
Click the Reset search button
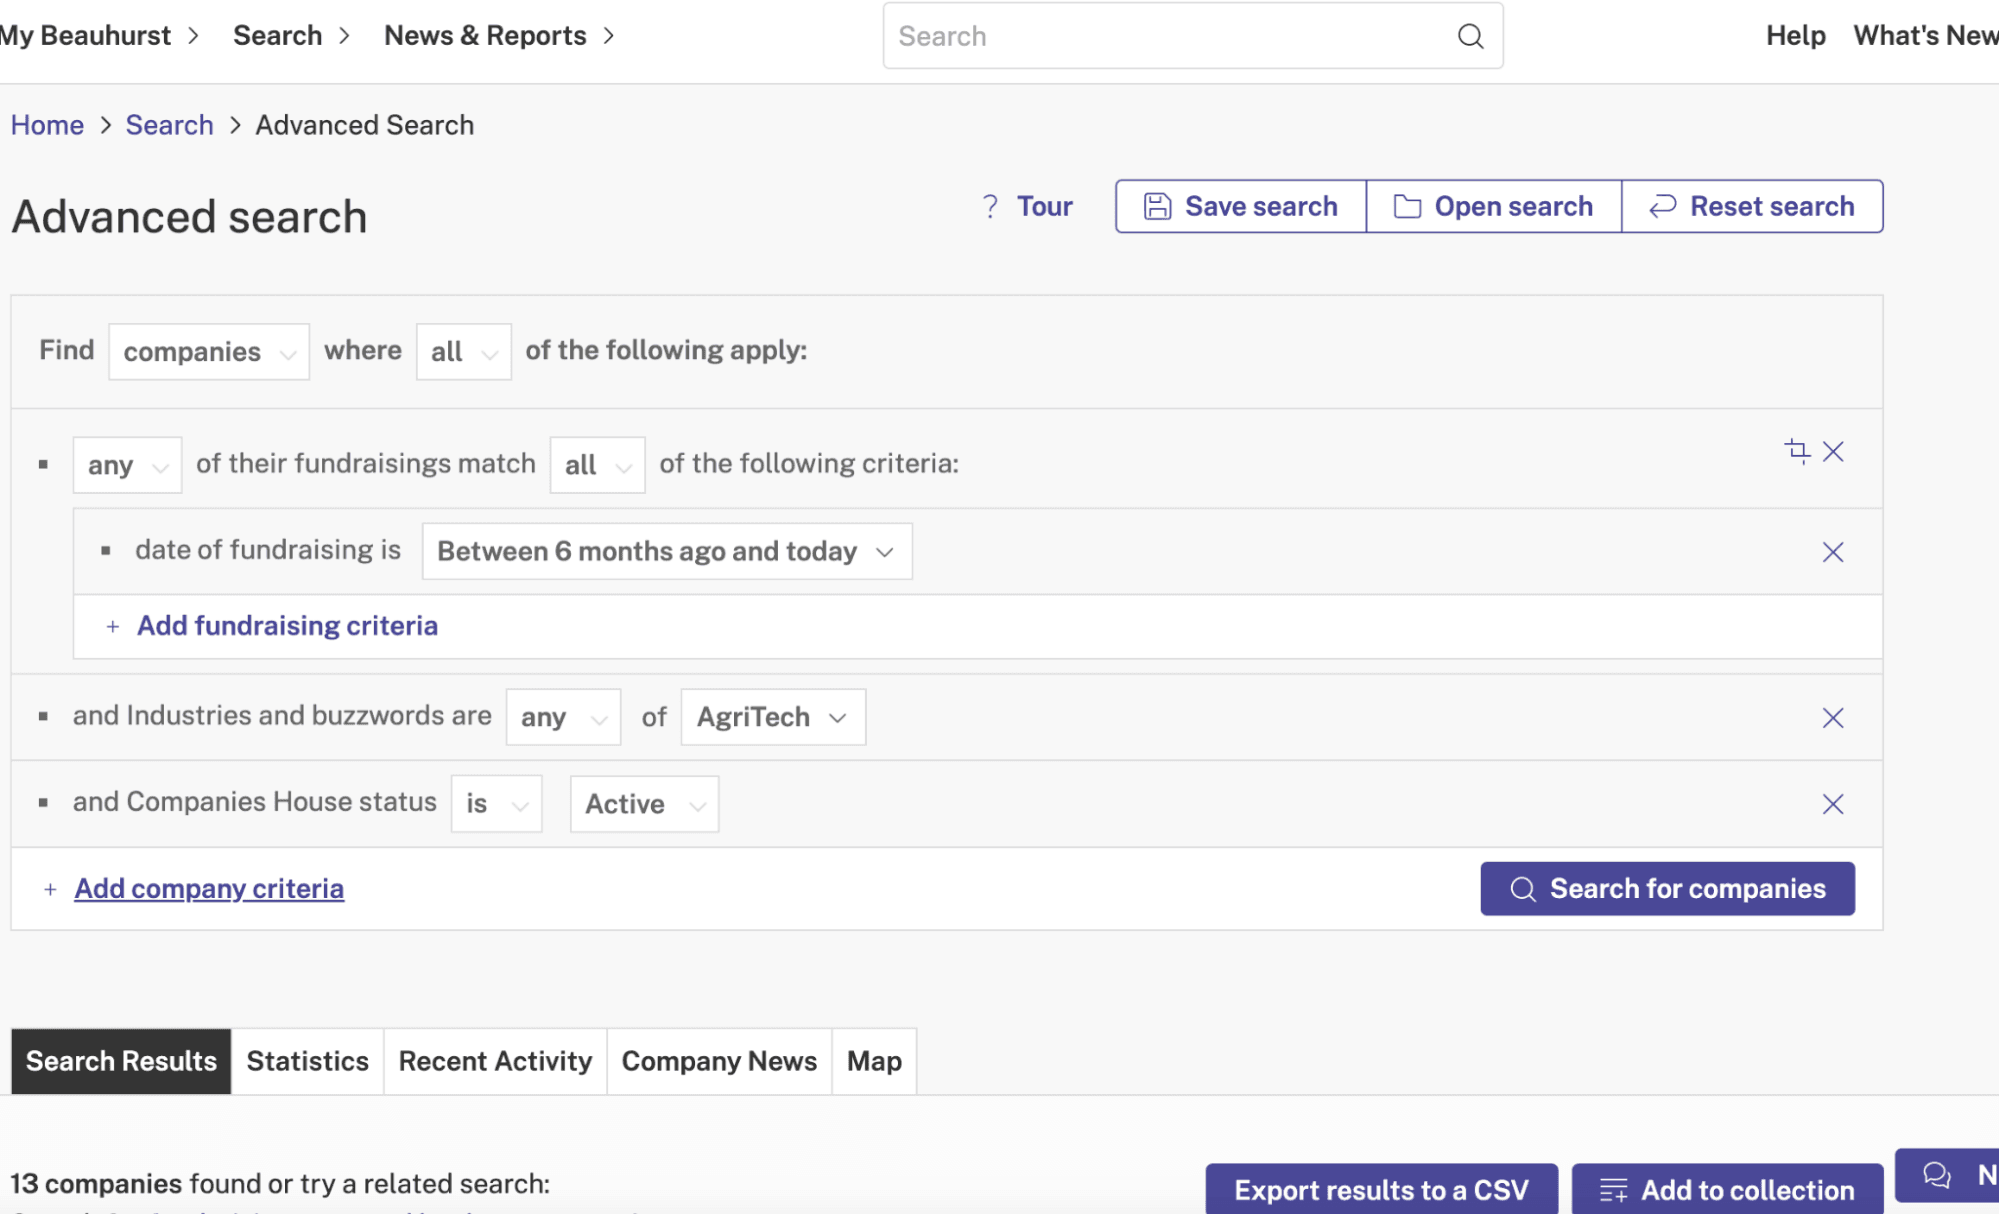[x=1752, y=207]
